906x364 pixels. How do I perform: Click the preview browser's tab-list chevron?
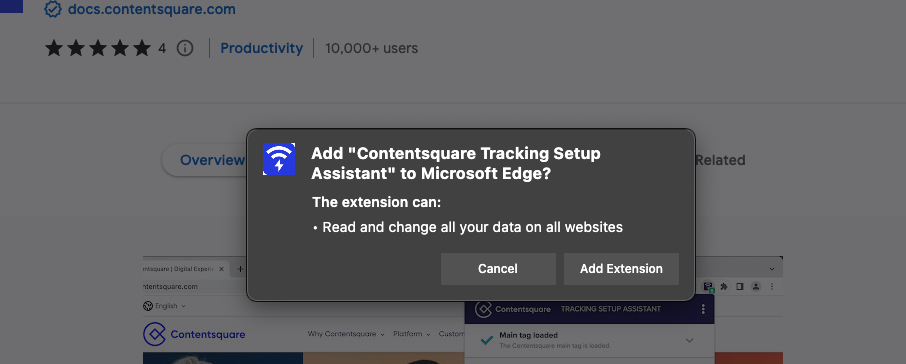[772, 269]
